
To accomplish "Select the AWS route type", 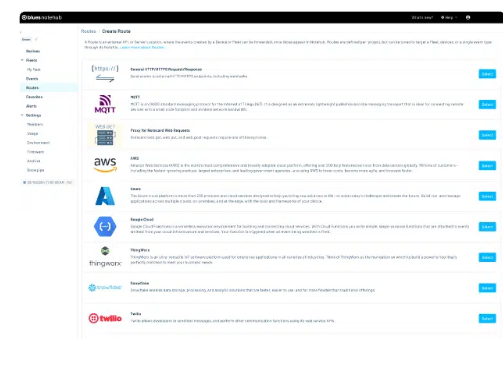I will (x=487, y=166).
